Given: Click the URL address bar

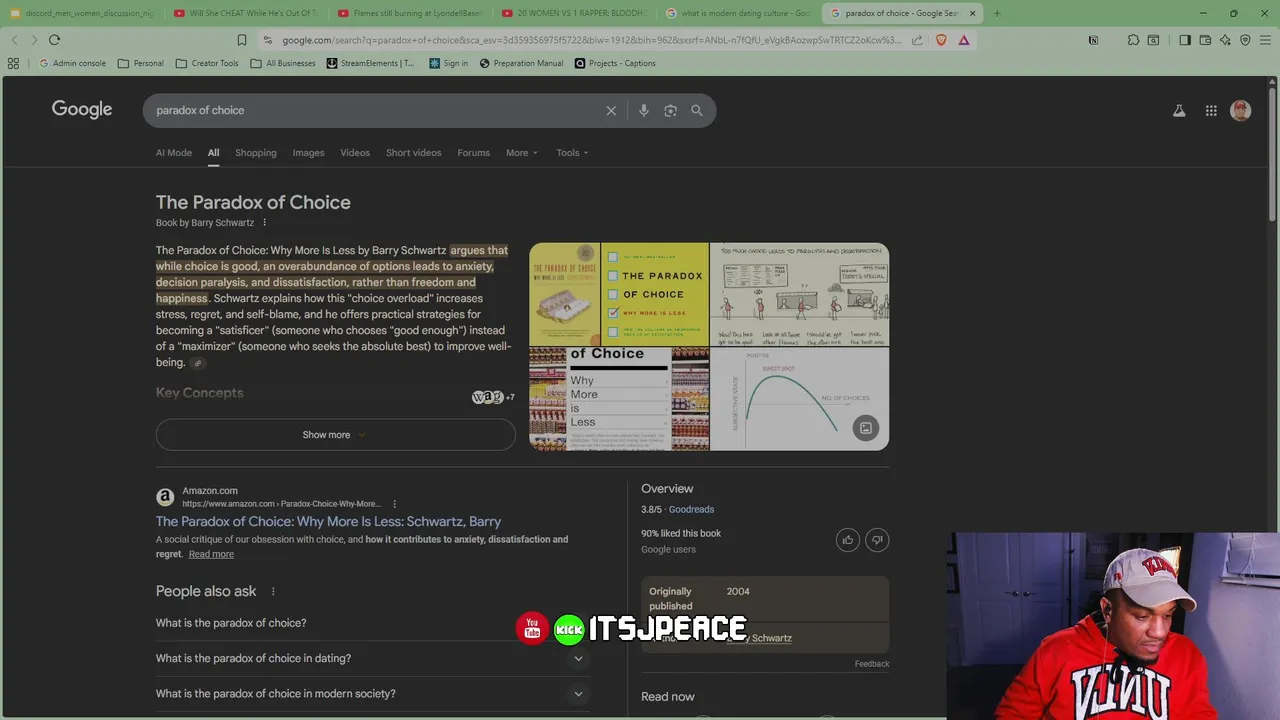Looking at the screenshot, I should pyautogui.click(x=590, y=40).
